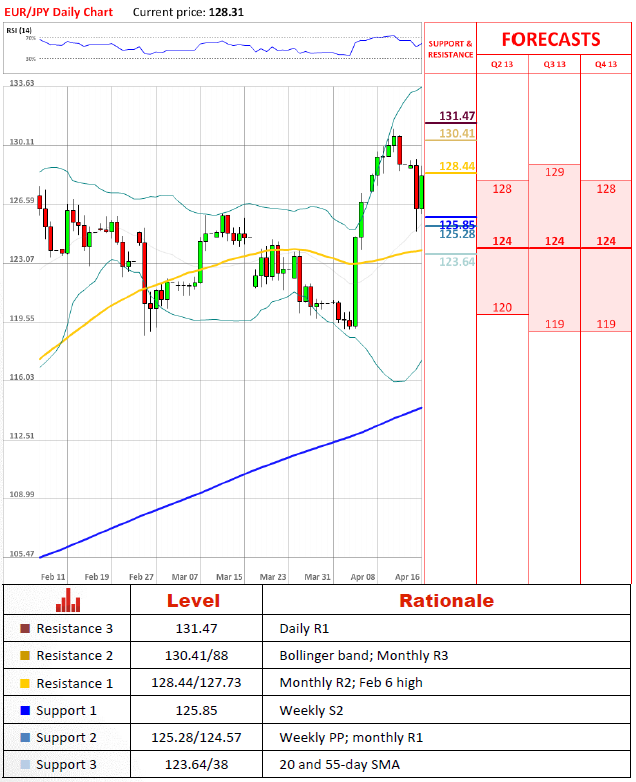Select the 'Resistance 2' row label
Viewport: 636px width, 782px height.
point(75,655)
